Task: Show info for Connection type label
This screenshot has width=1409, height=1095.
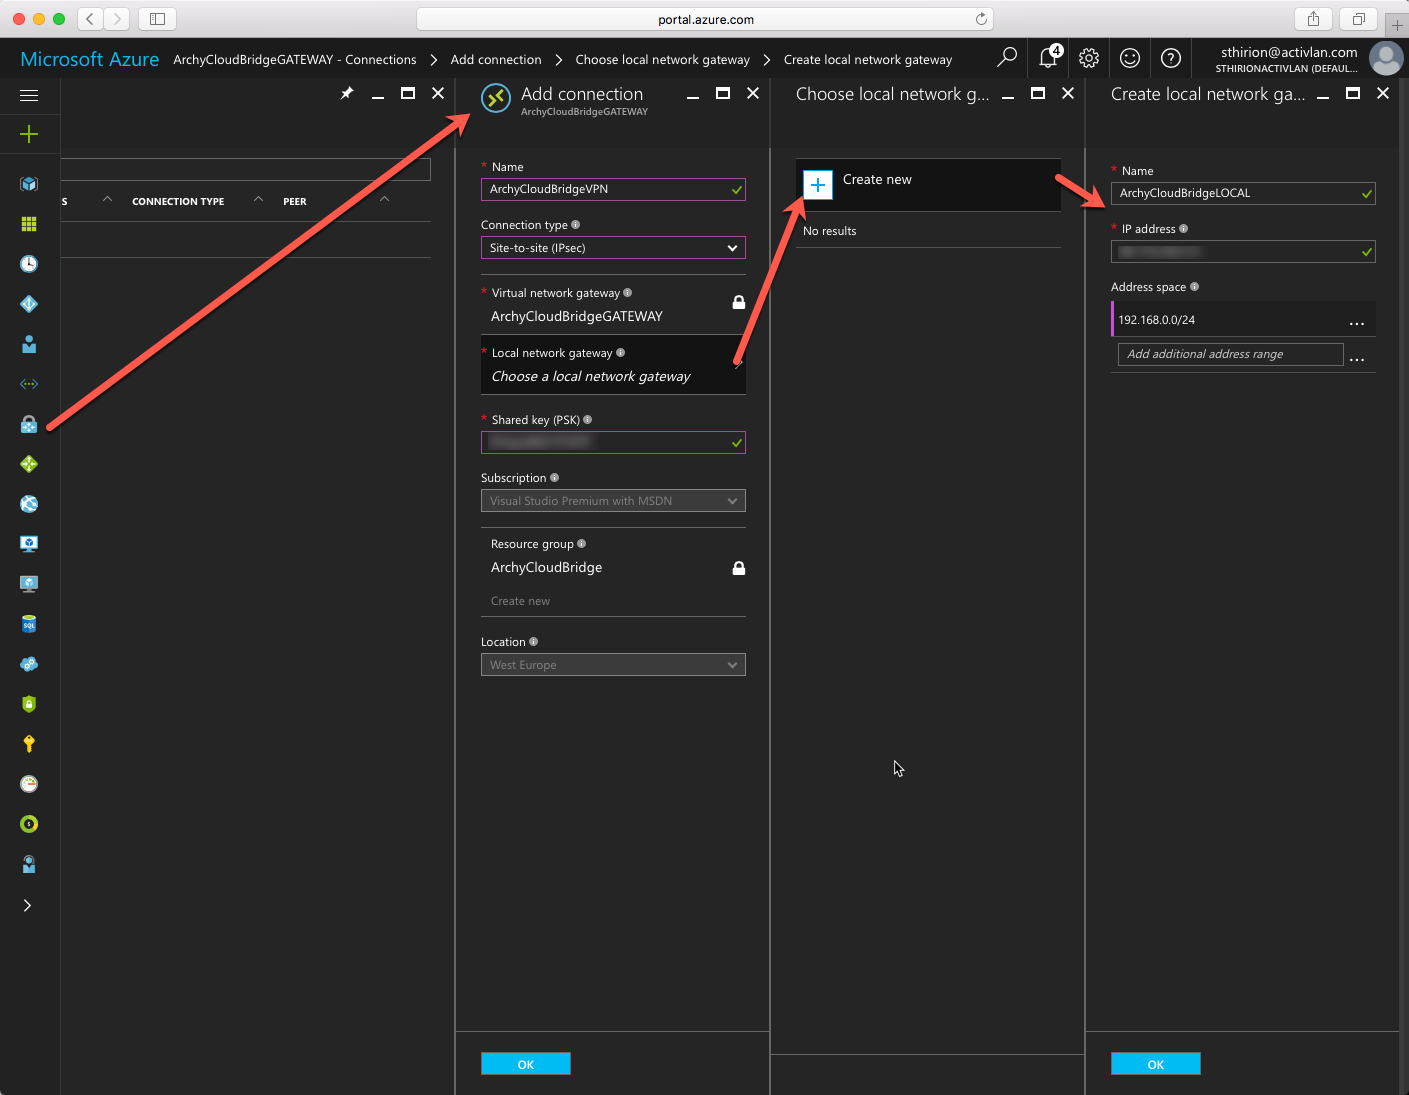Action: click(575, 225)
